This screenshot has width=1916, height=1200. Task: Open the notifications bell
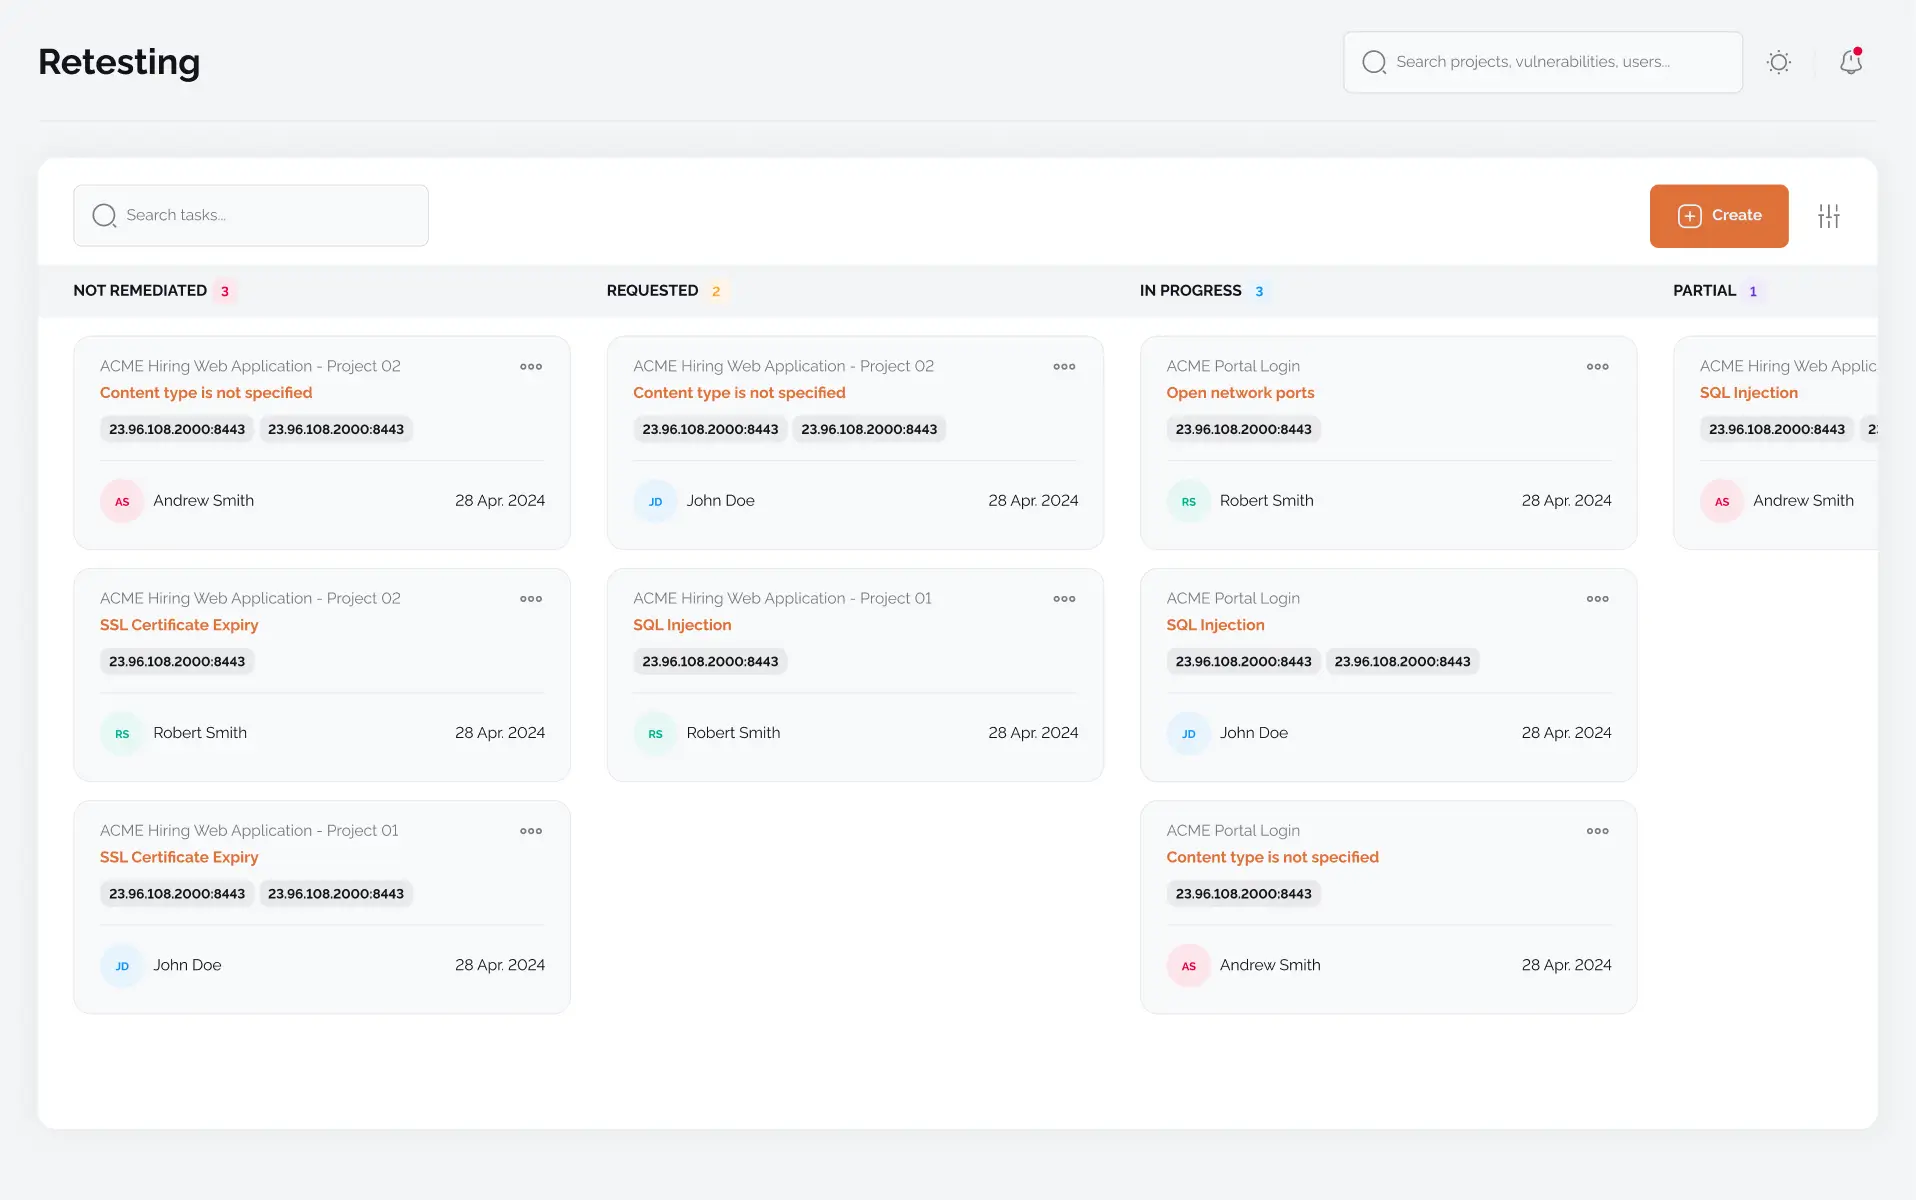pos(1850,62)
